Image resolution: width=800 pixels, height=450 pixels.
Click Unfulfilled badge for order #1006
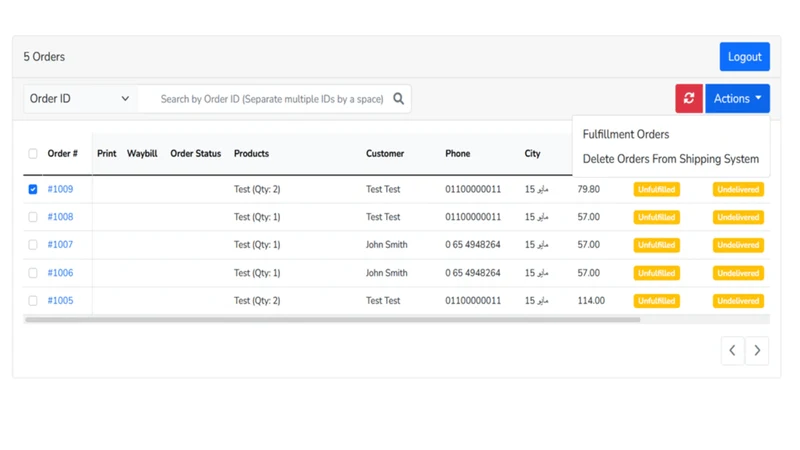(x=657, y=273)
